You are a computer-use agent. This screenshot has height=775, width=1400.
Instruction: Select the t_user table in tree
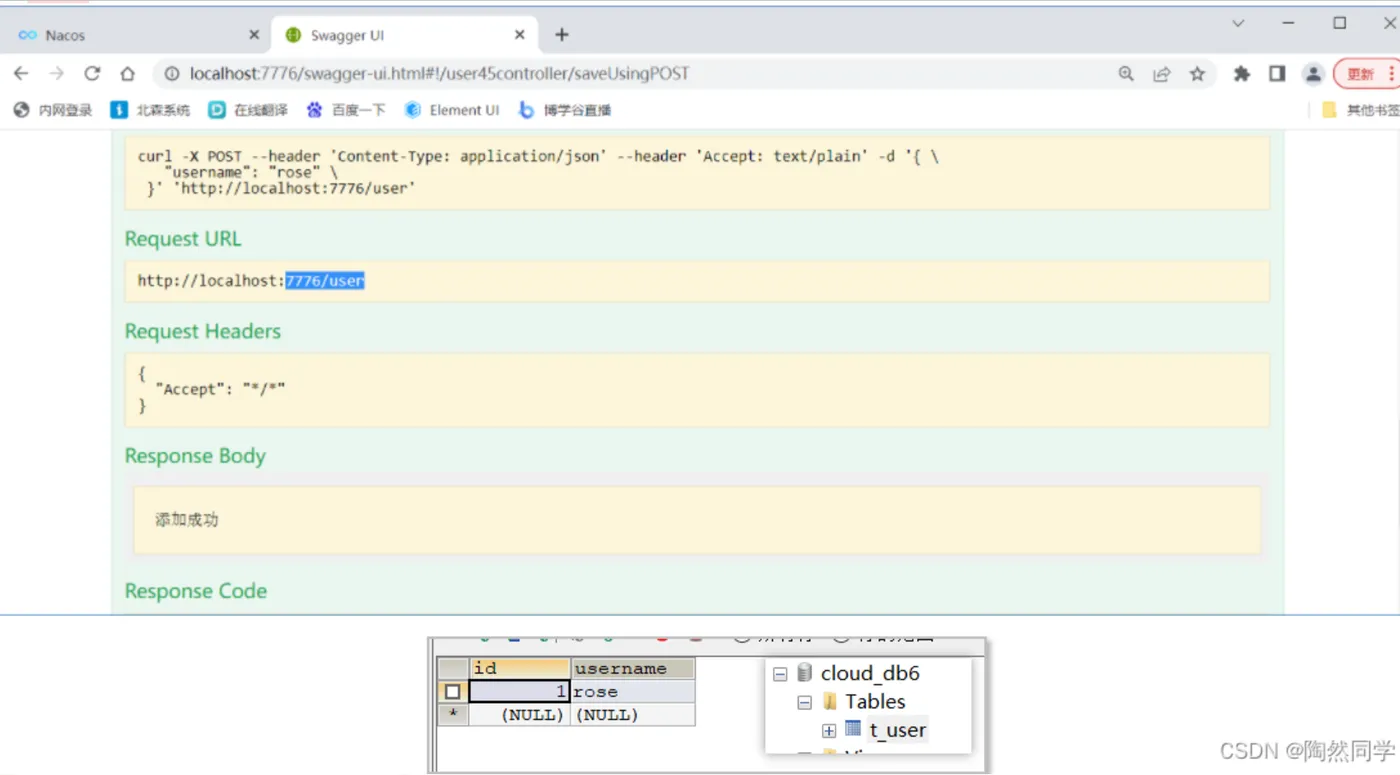click(x=898, y=730)
